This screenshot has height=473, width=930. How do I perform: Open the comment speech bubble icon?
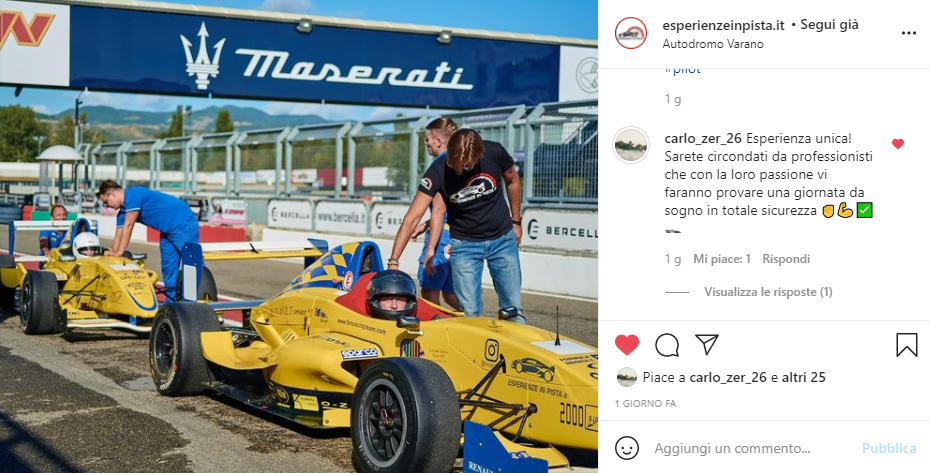point(667,345)
